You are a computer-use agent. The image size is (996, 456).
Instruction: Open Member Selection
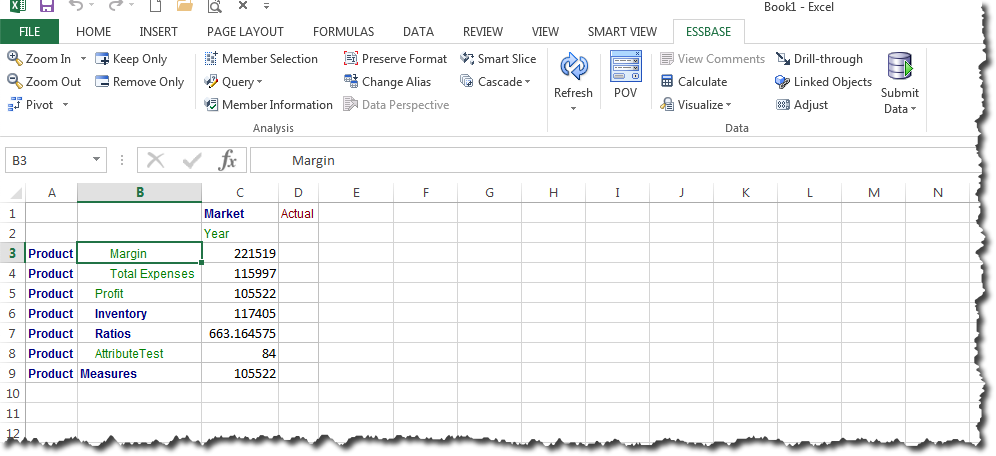[x=260, y=58]
